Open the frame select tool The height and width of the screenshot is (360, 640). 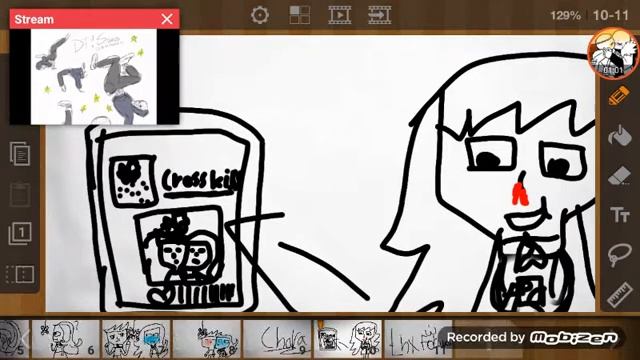[x=20, y=274]
